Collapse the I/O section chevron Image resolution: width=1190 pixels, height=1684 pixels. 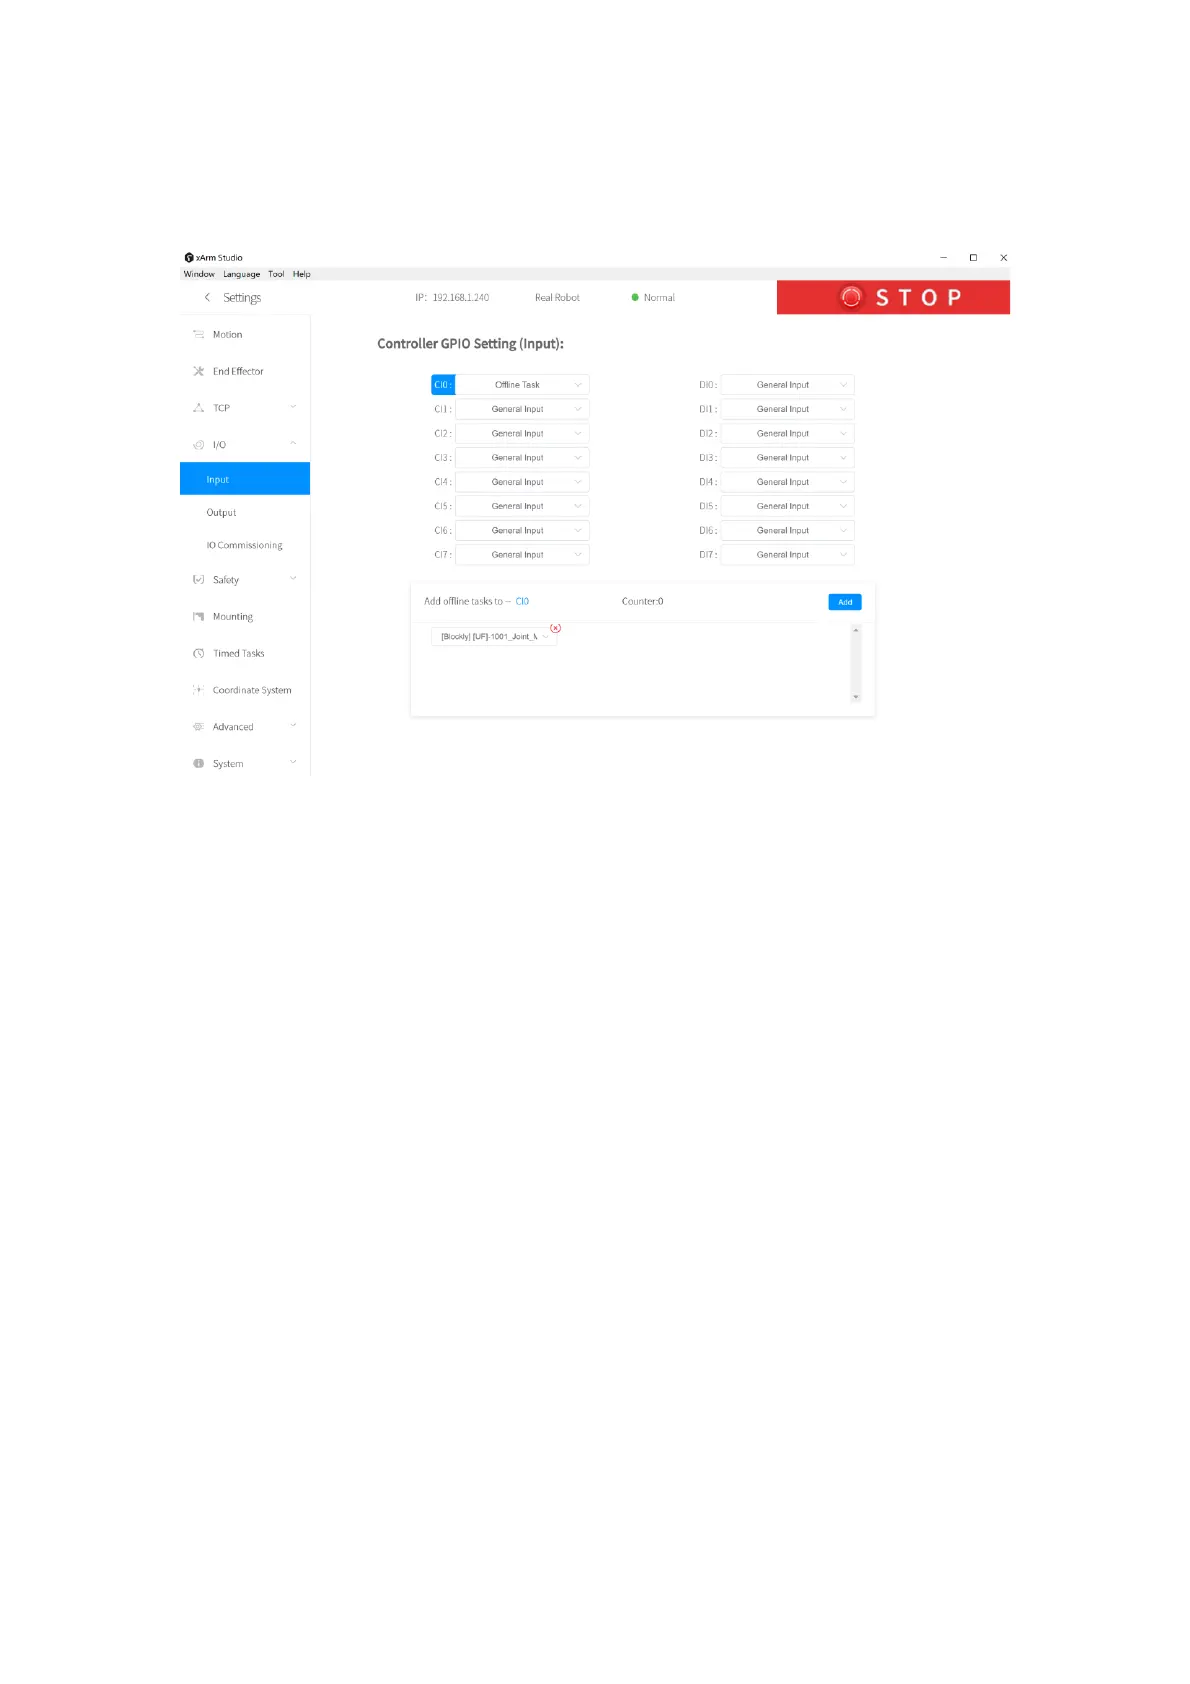[x=293, y=444]
